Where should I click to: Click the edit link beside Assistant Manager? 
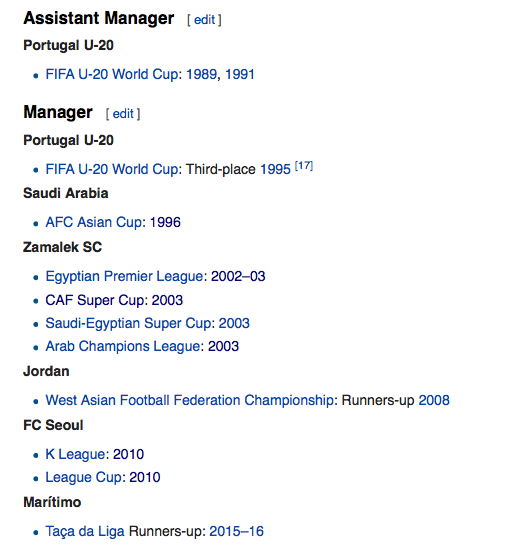[x=205, y=20]
